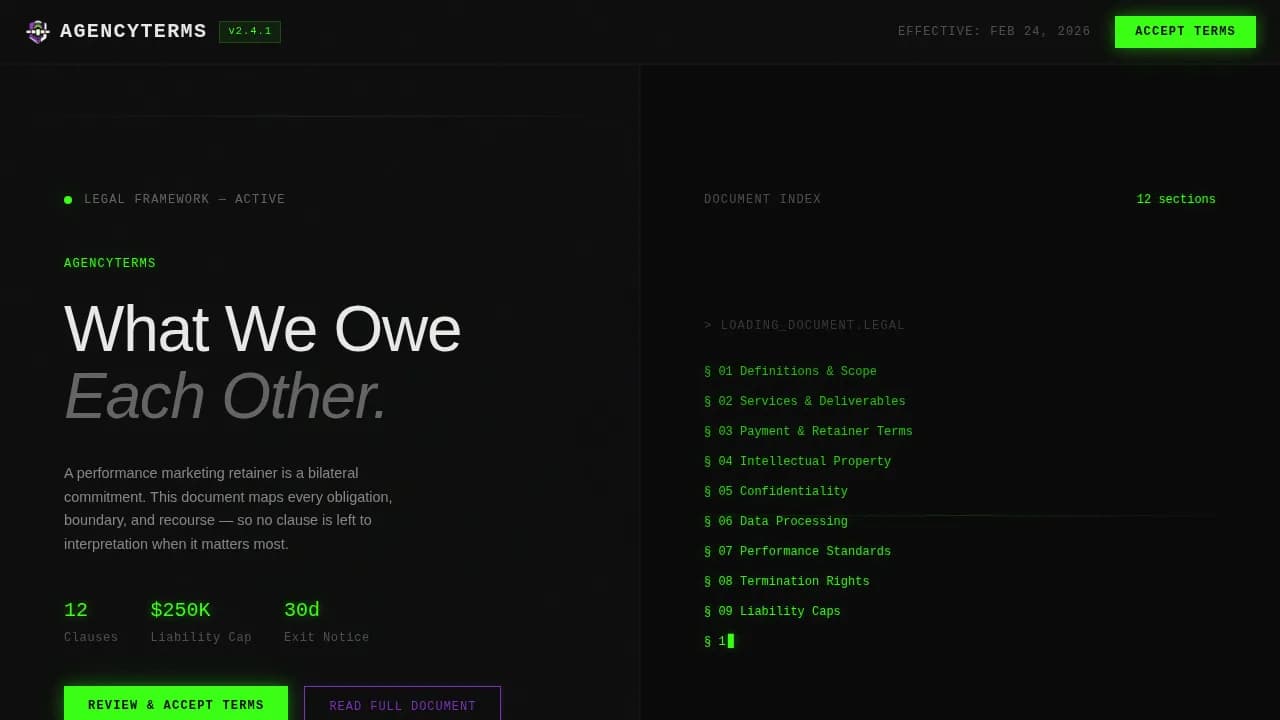The width and height of the screenshot is (1280, 720).
Task: Open 05 Confidentiality section
Action: 776,492
